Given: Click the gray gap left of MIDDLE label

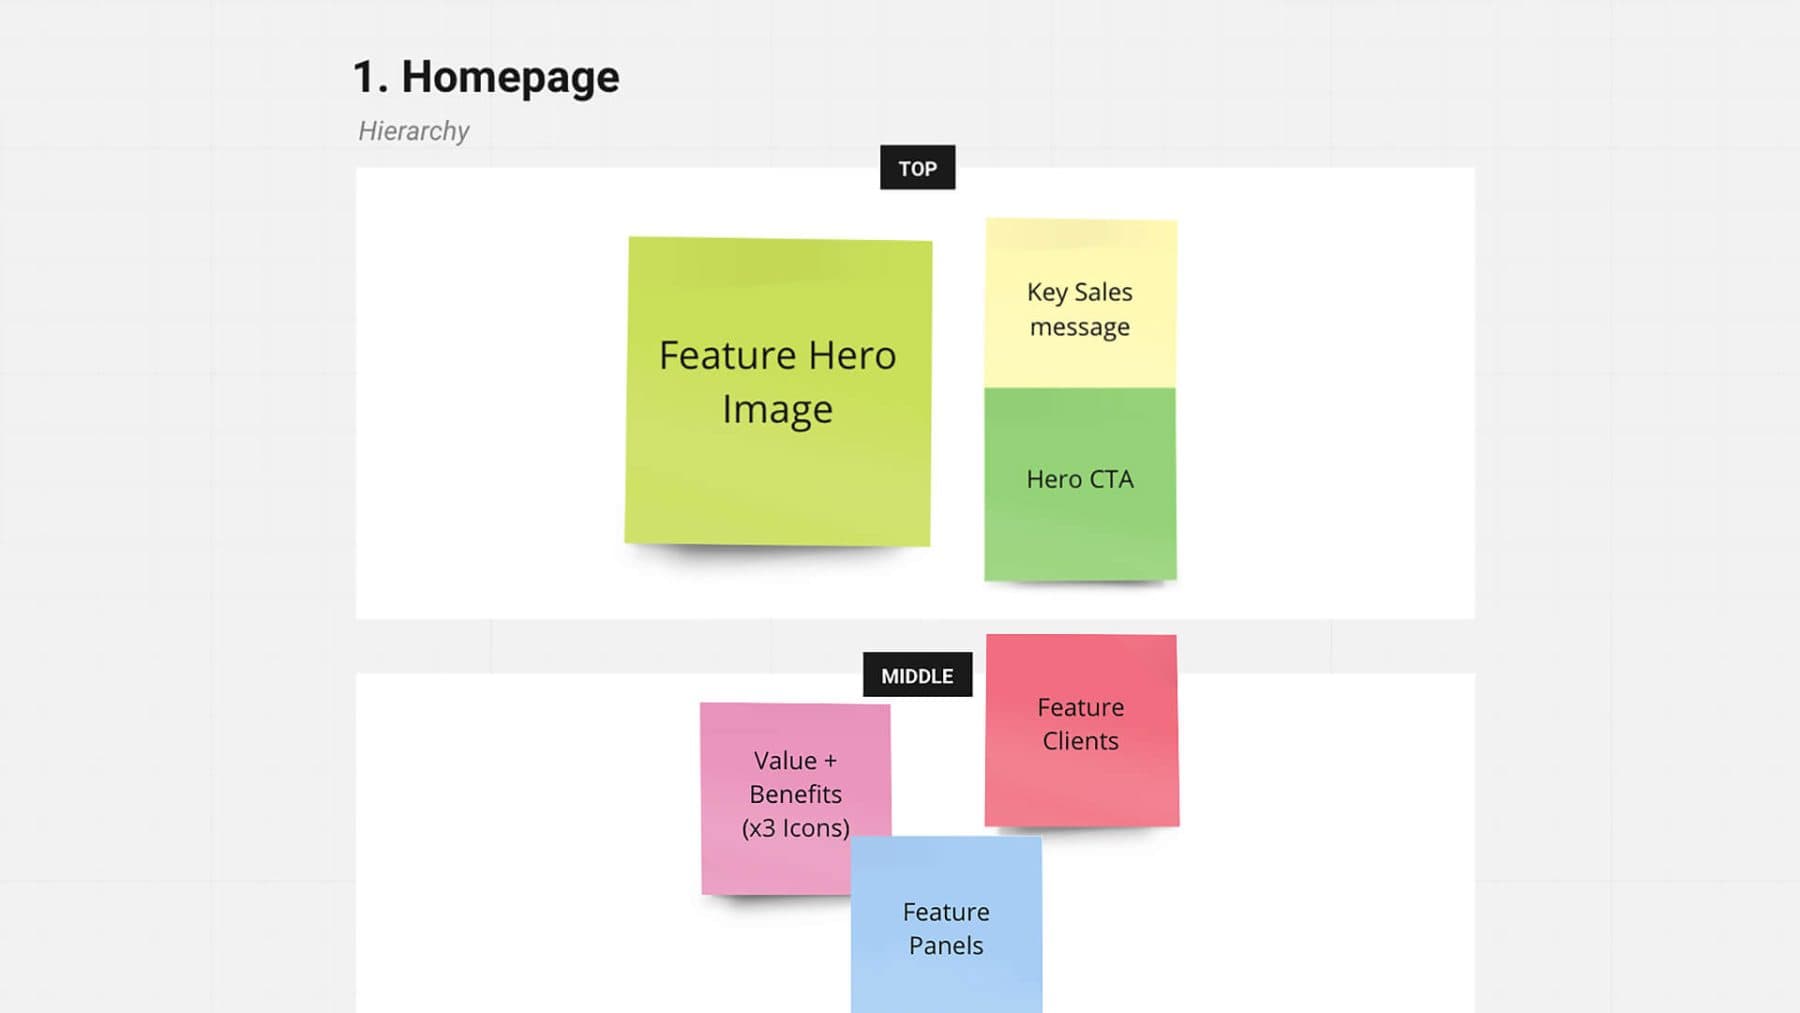Looking at the screenshot, I should [600, 646].
